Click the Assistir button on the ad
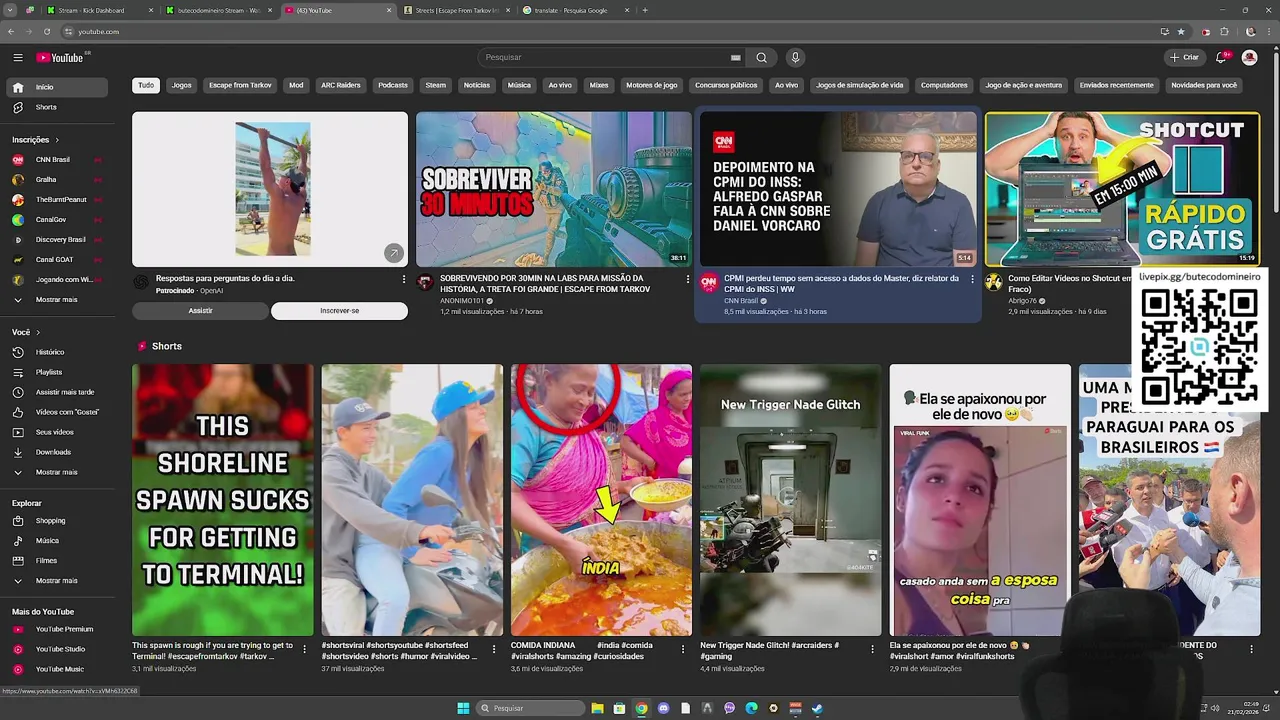The height and width of the screenshot is (720, 1280). tap(200, 311)
